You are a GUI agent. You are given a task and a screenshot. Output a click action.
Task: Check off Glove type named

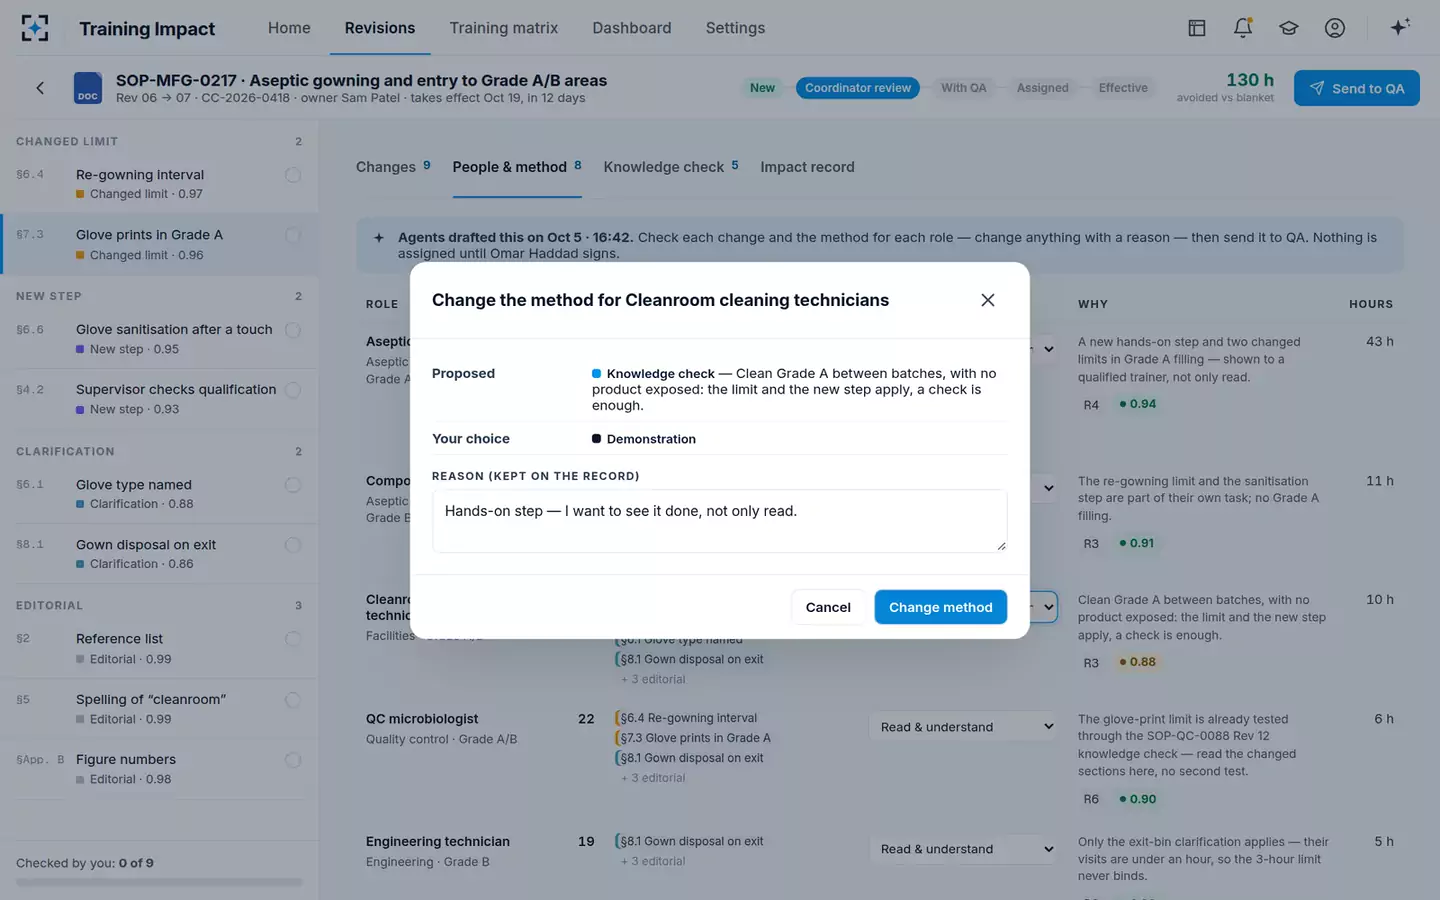pyautogui.click(x=293, y=485)
